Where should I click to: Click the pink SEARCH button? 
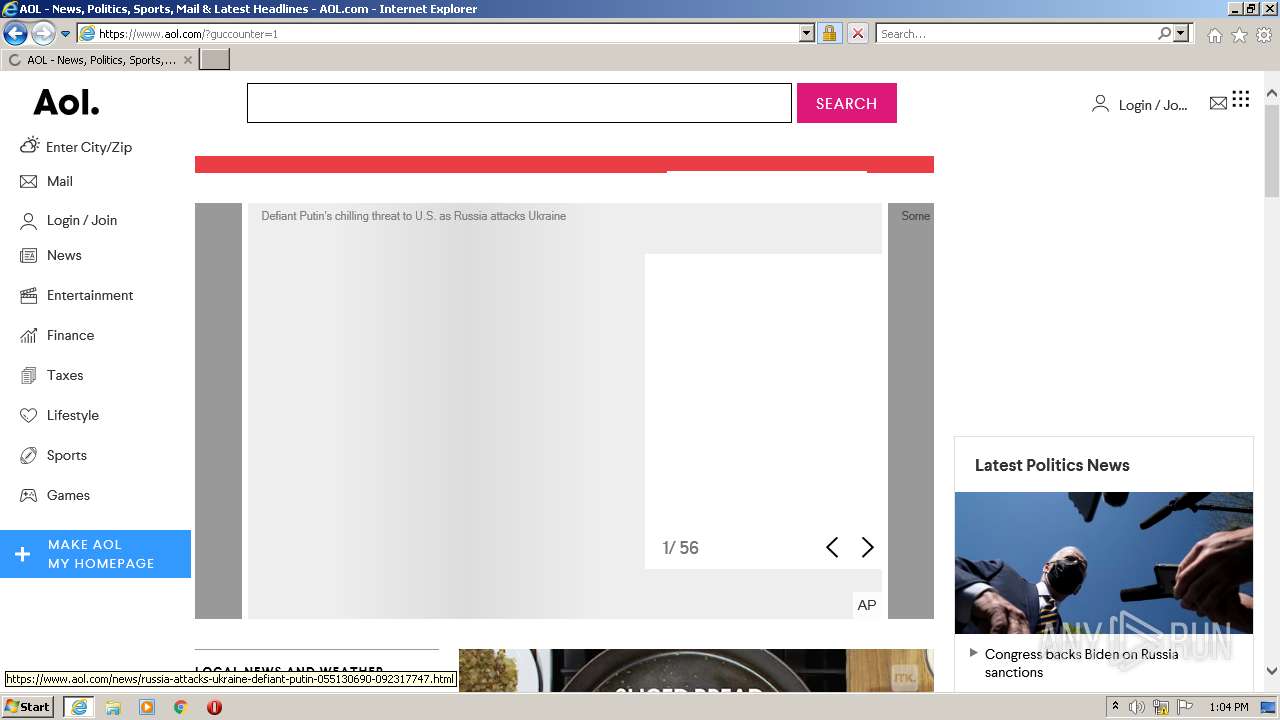846,103
